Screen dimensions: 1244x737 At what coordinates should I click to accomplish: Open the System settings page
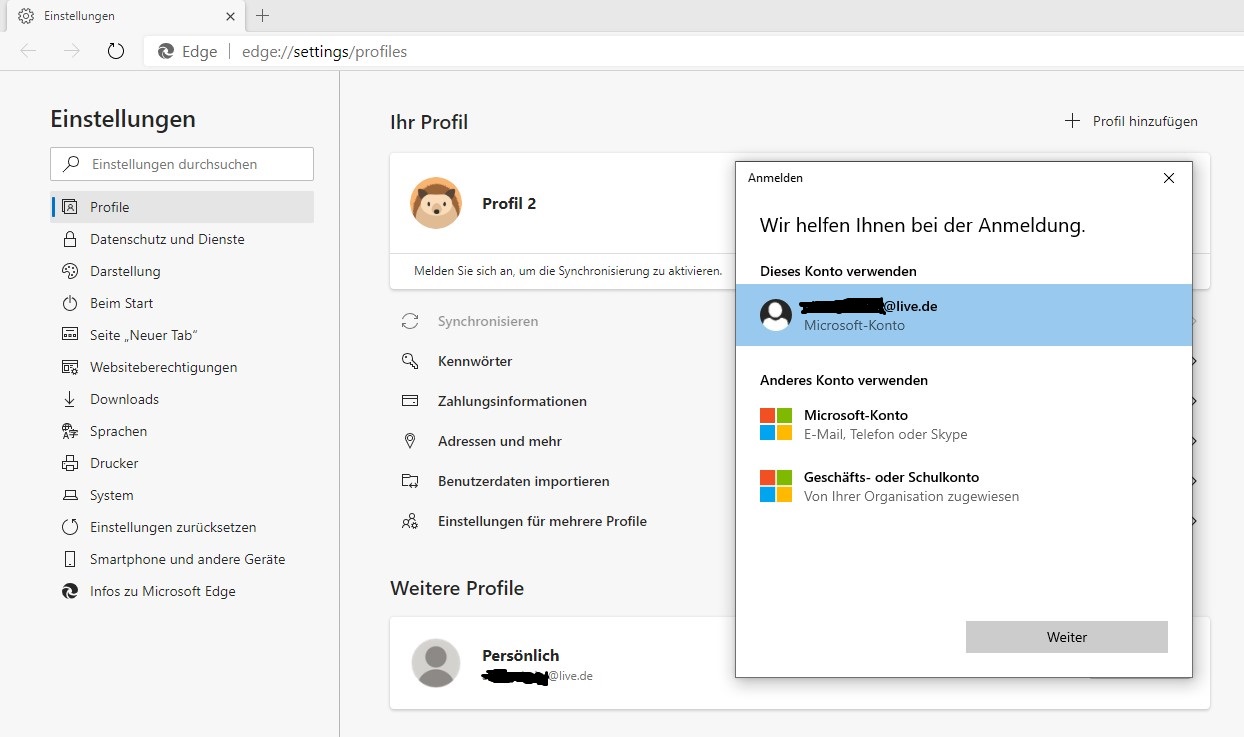click(182, 495)
